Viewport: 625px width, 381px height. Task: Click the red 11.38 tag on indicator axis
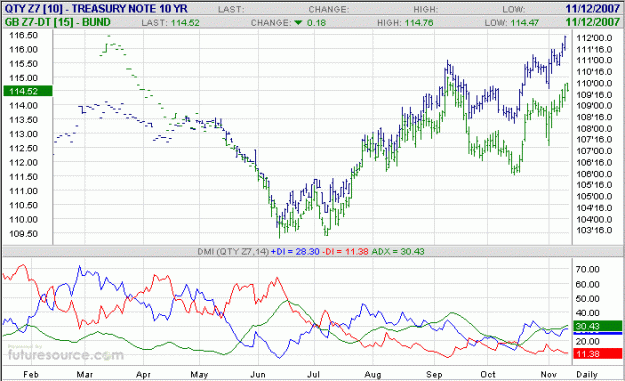[597, 354]
